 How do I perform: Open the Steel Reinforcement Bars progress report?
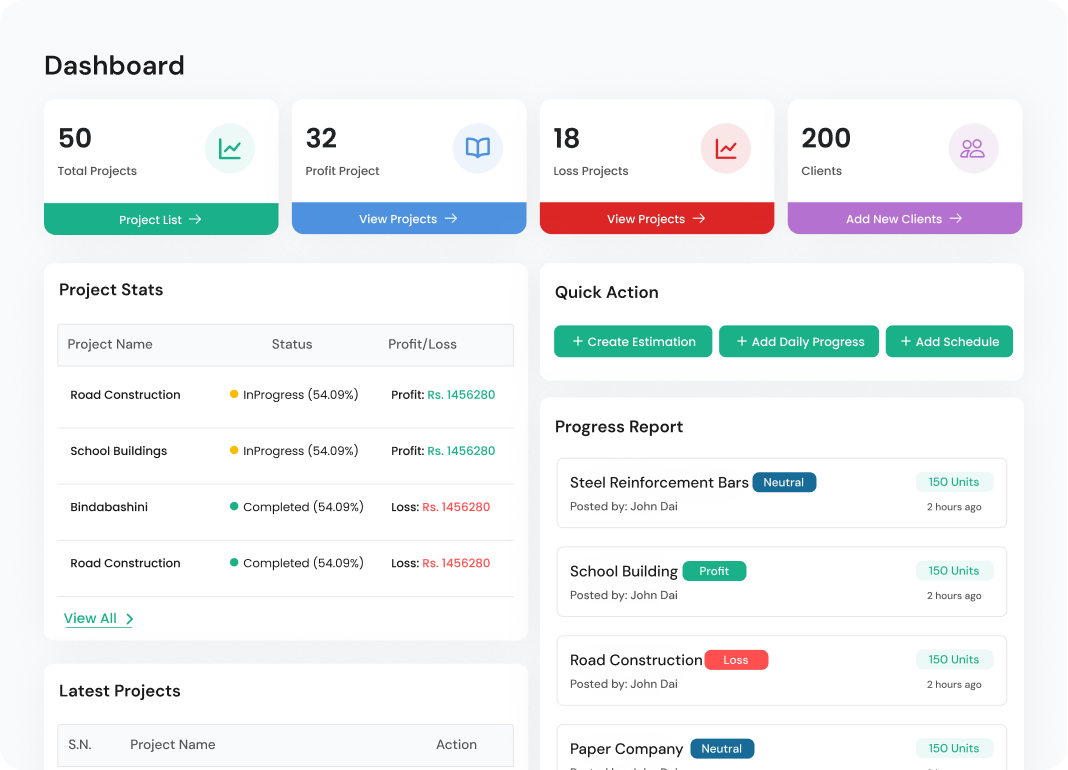point(659,483)
